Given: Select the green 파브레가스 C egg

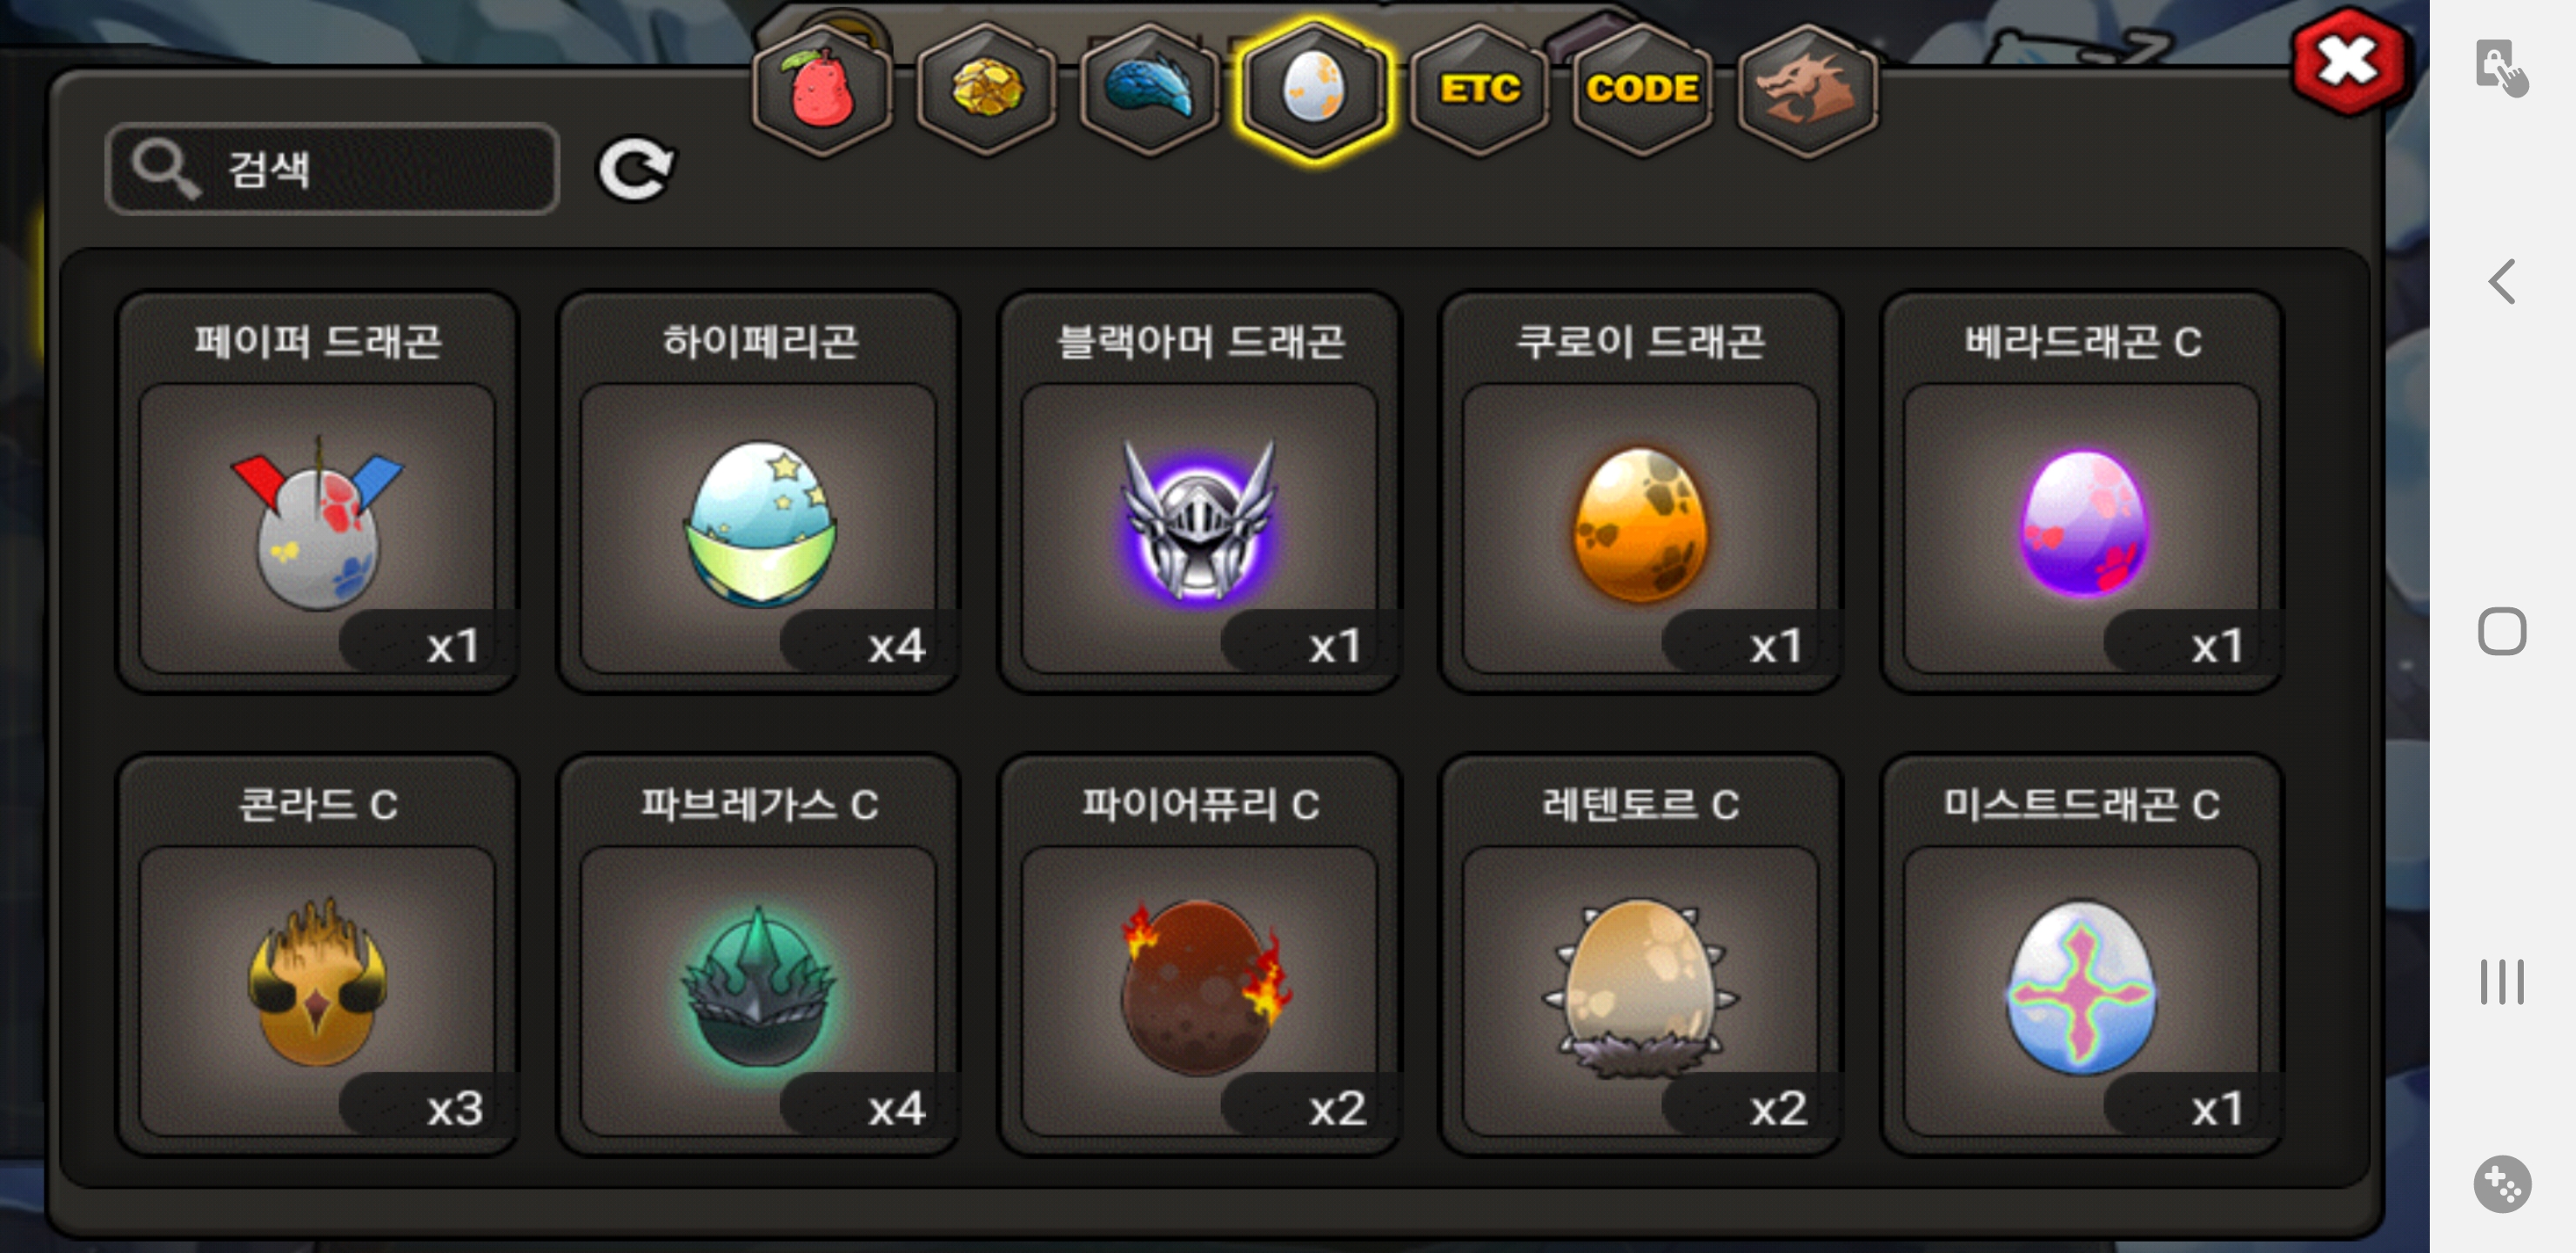Looking at the screenshot, I should (x=759, y=955).
